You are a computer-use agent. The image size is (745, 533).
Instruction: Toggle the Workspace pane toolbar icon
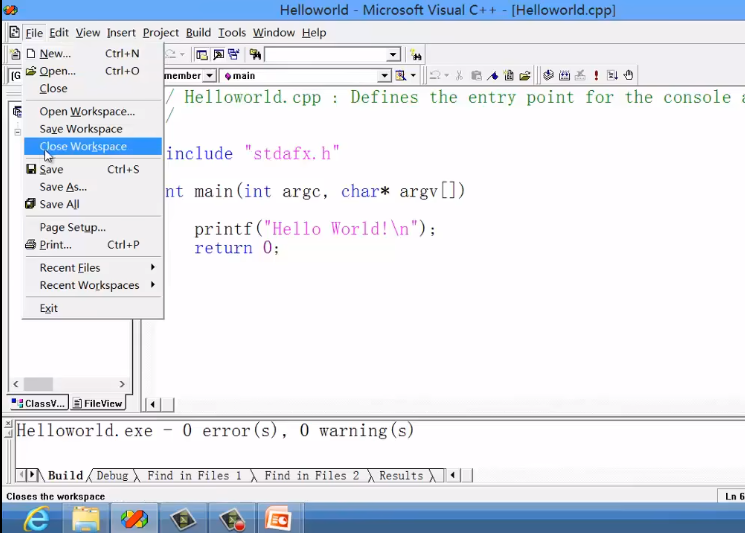coord(202,55)
